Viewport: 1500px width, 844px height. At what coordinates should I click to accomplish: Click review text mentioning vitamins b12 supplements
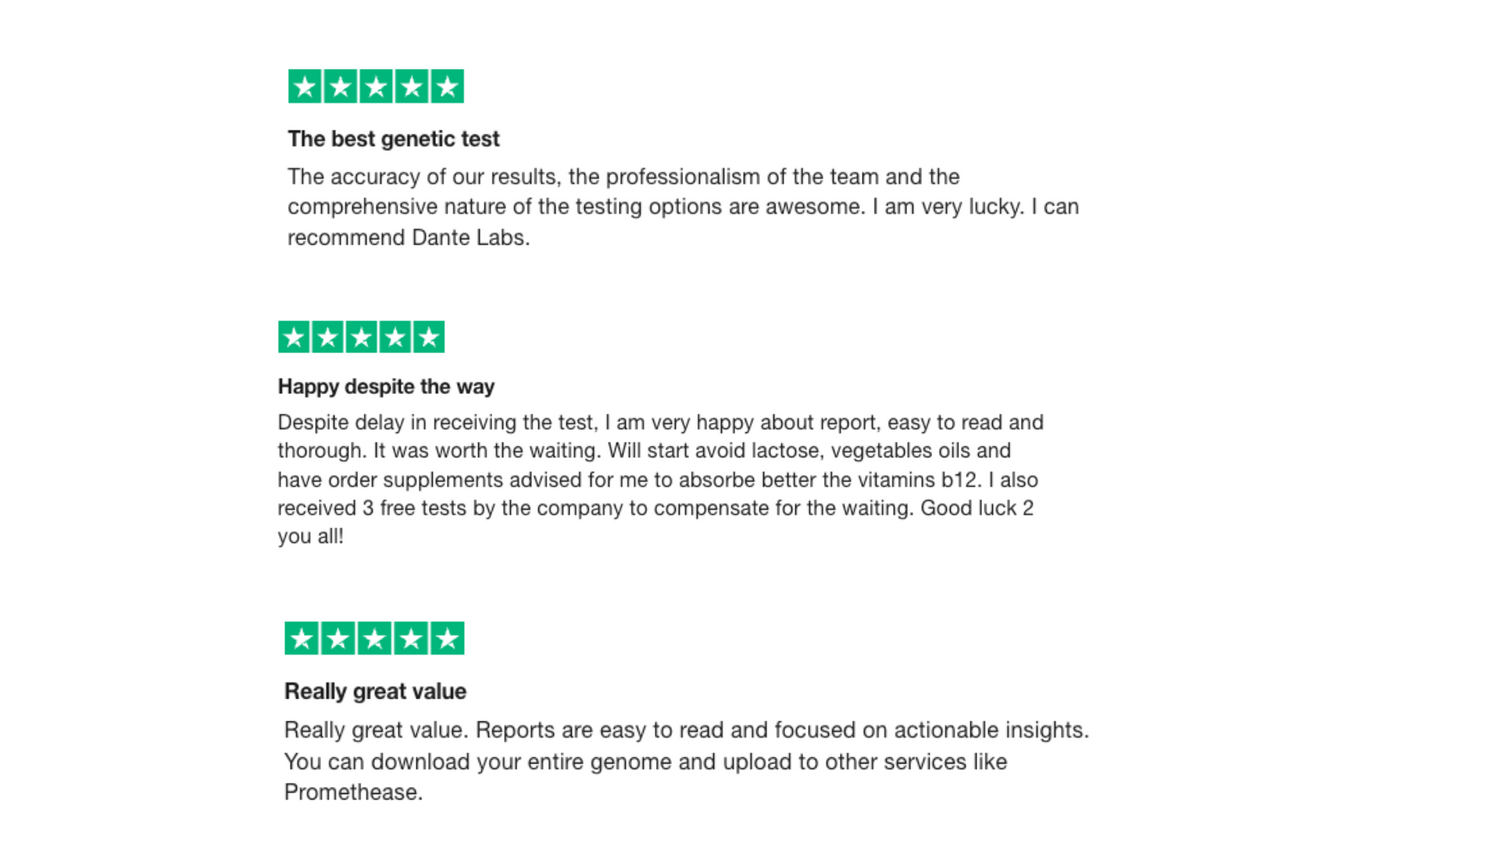(x=661, y=479)
